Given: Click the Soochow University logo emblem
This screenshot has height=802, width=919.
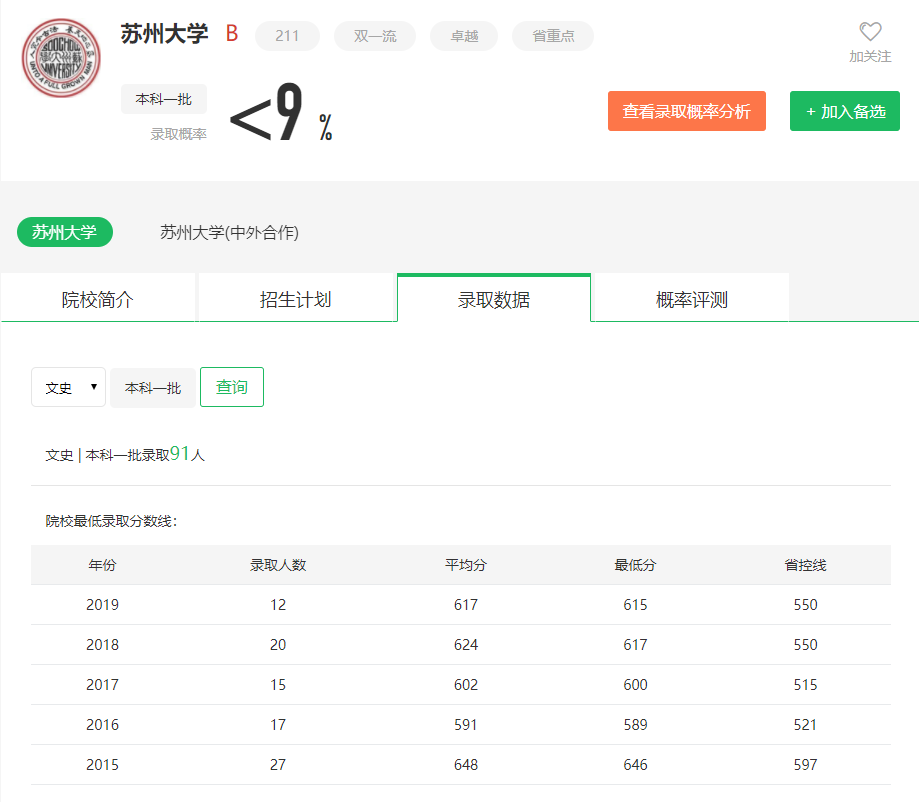Looking at the screenshot, I should [x=61, y=58].
